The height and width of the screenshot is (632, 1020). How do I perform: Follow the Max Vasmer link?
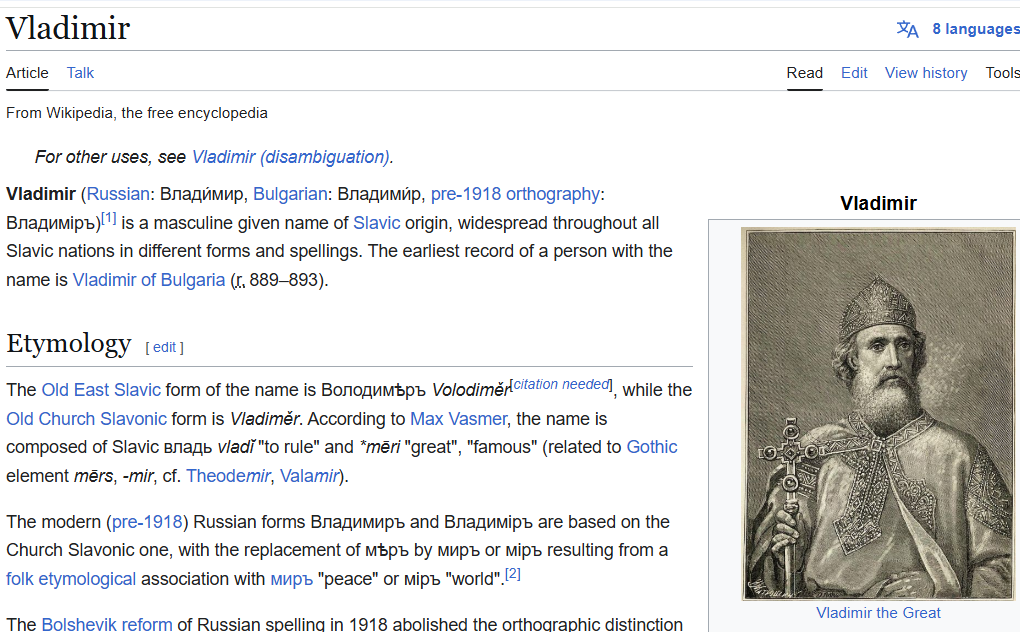click(x=458, y=419)
